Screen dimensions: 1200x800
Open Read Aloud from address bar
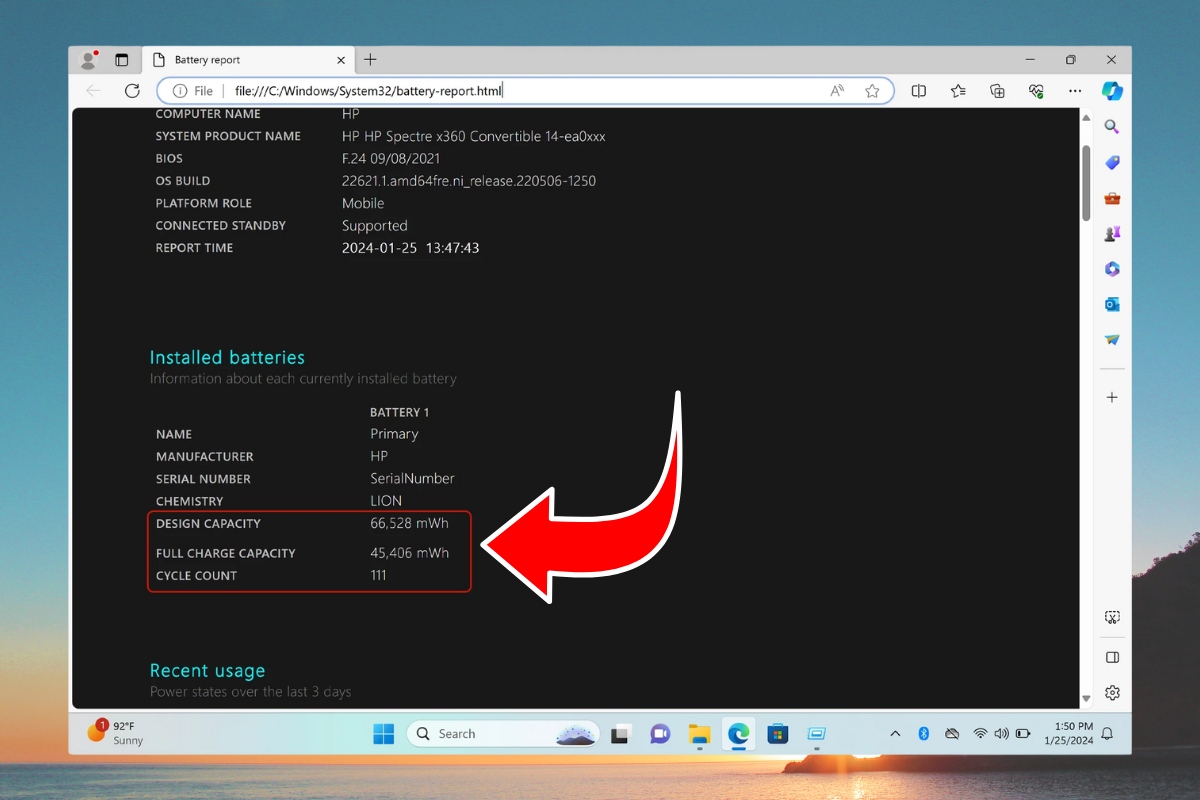(x=837, y=91)
